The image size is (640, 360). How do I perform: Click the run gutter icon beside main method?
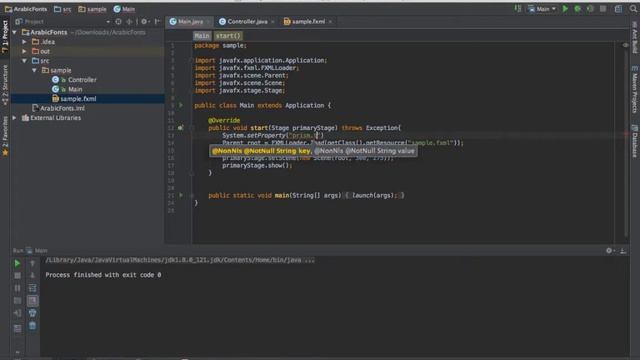click(181, 195)
